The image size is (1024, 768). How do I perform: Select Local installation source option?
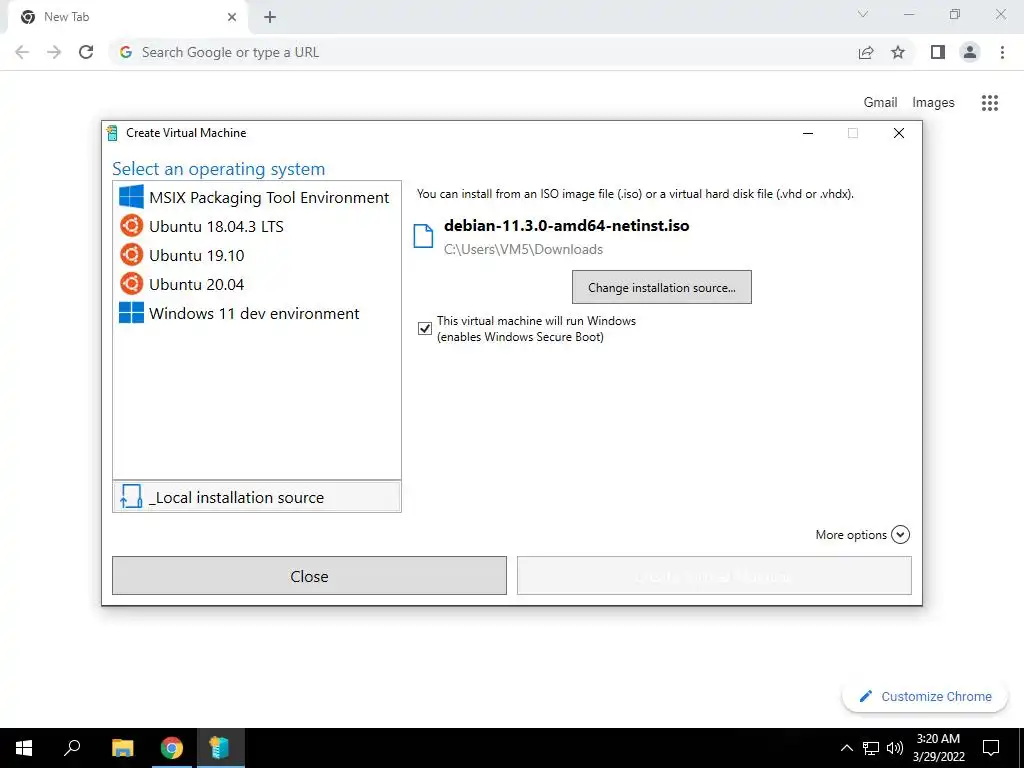click(x=257, y=497)
